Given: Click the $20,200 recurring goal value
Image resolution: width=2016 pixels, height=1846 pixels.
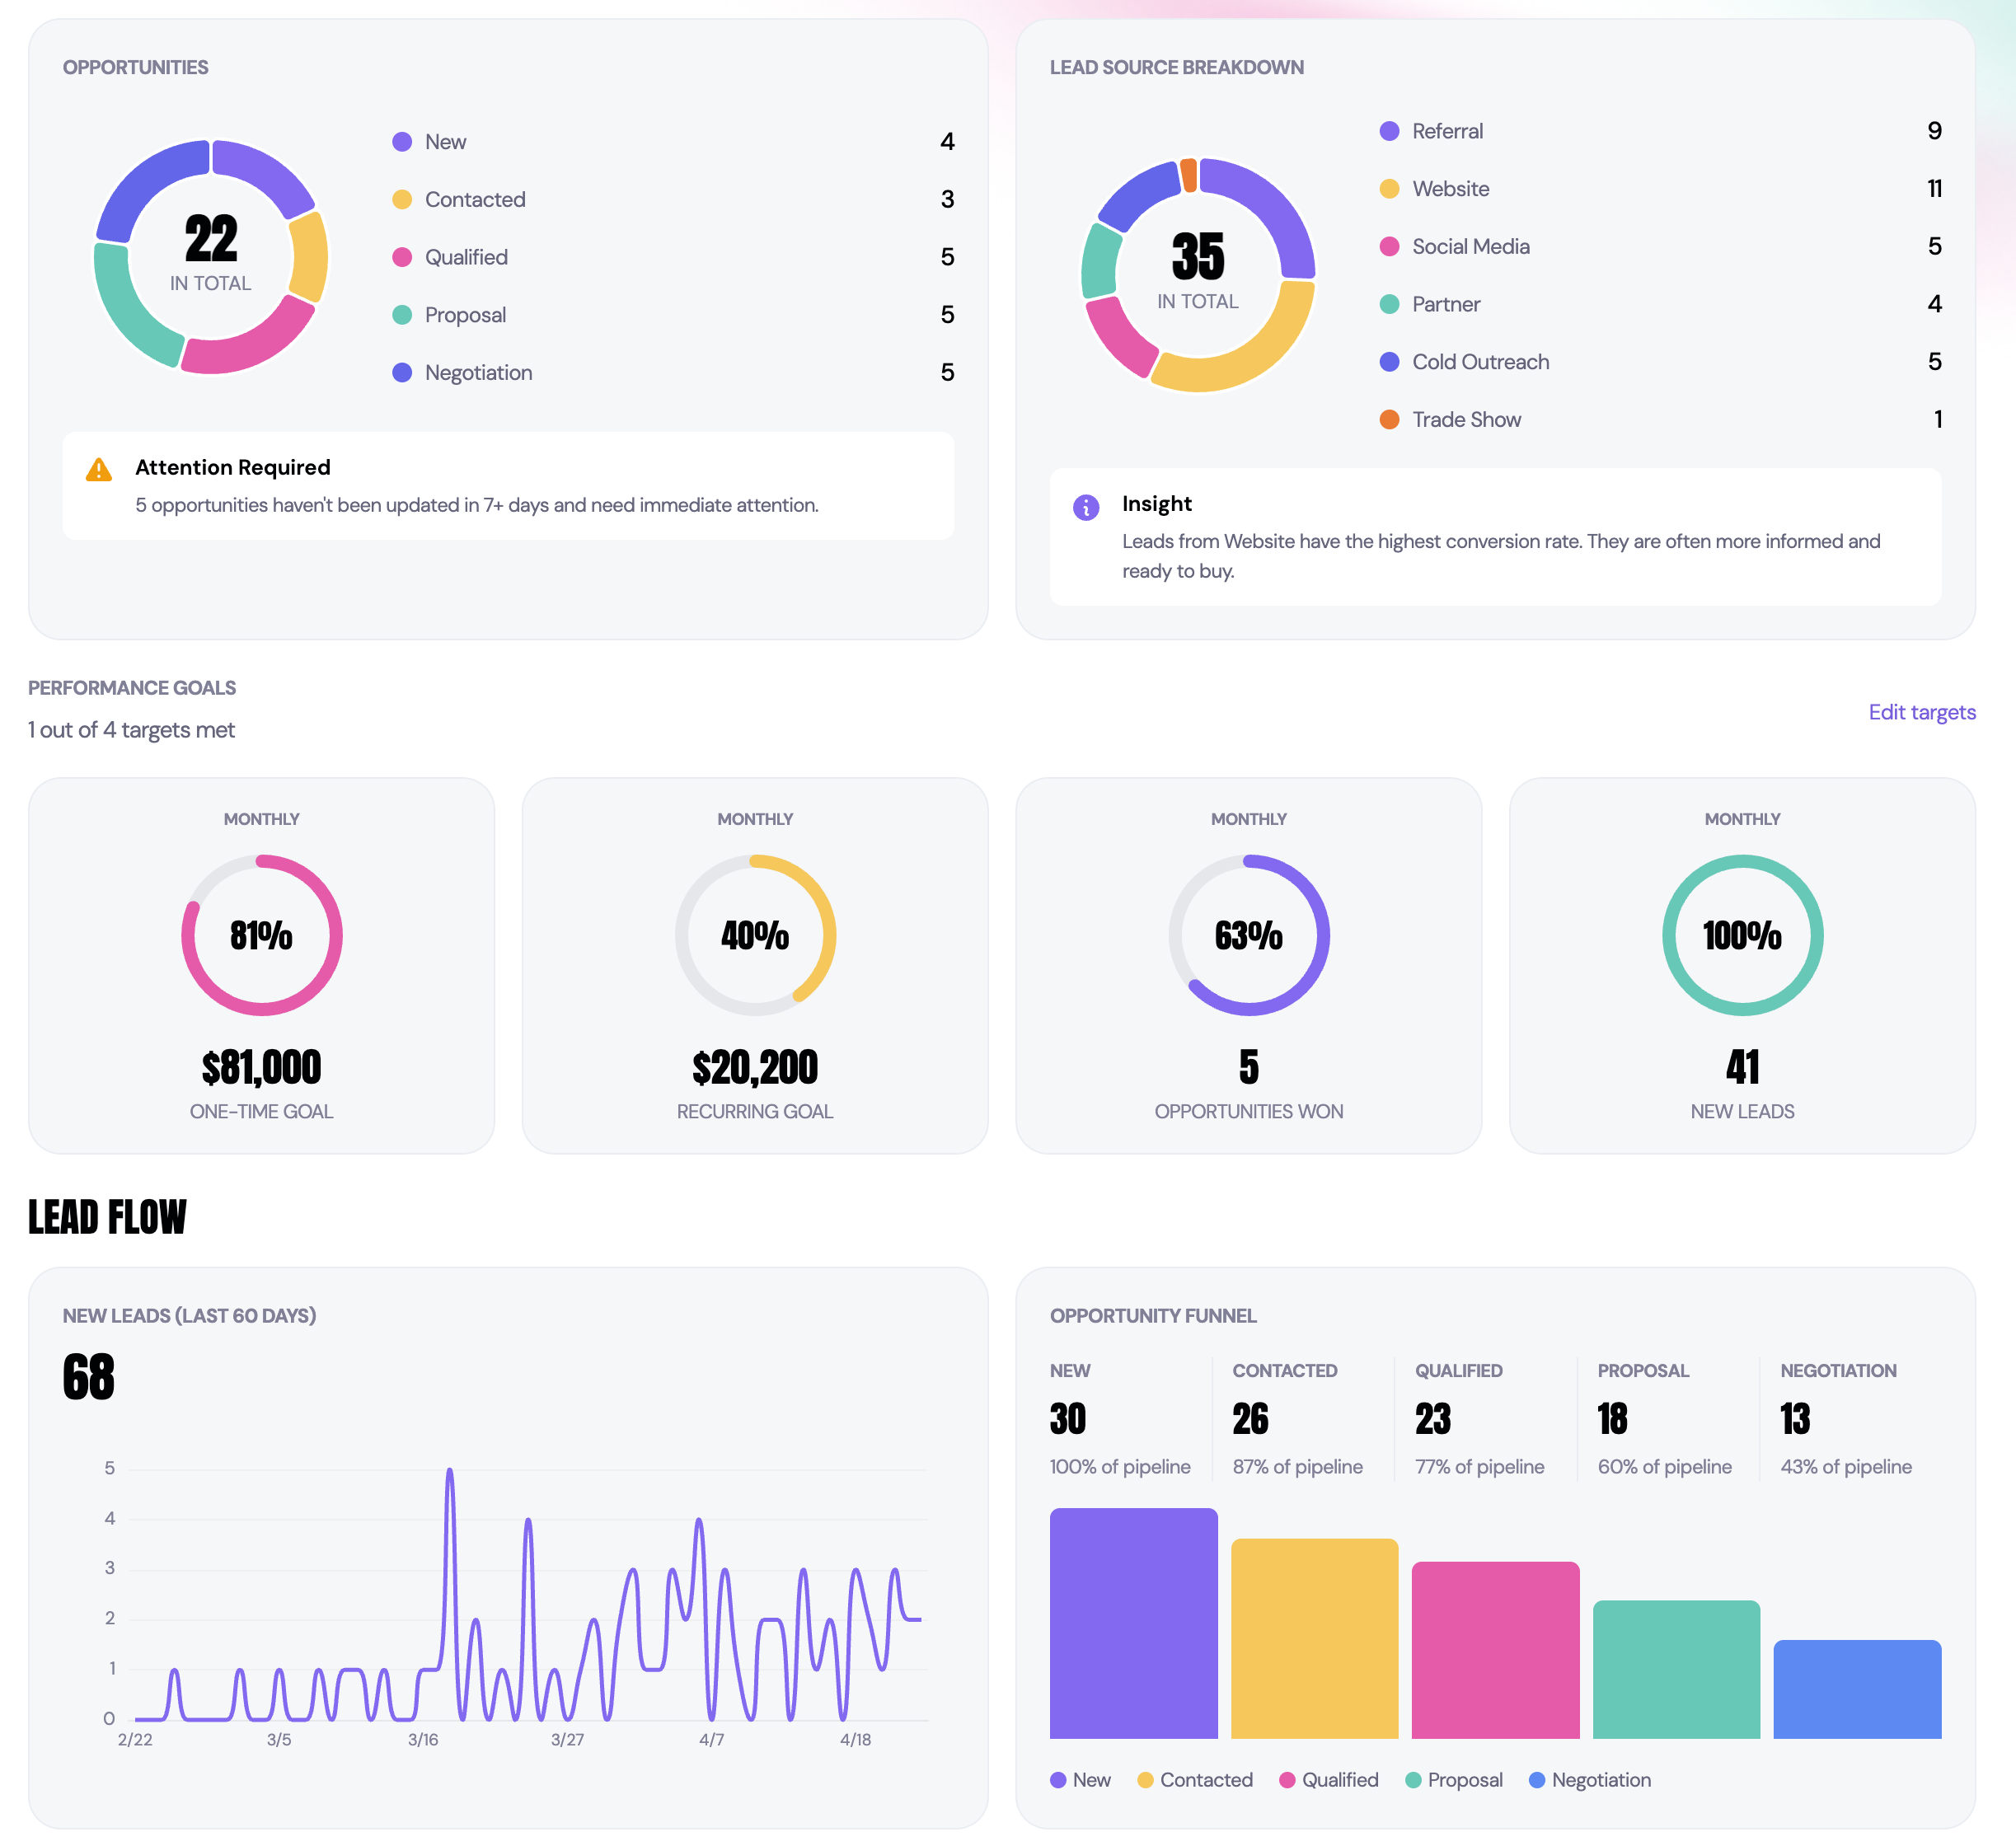Looking at the screenshot, I should coord(755,1067).
